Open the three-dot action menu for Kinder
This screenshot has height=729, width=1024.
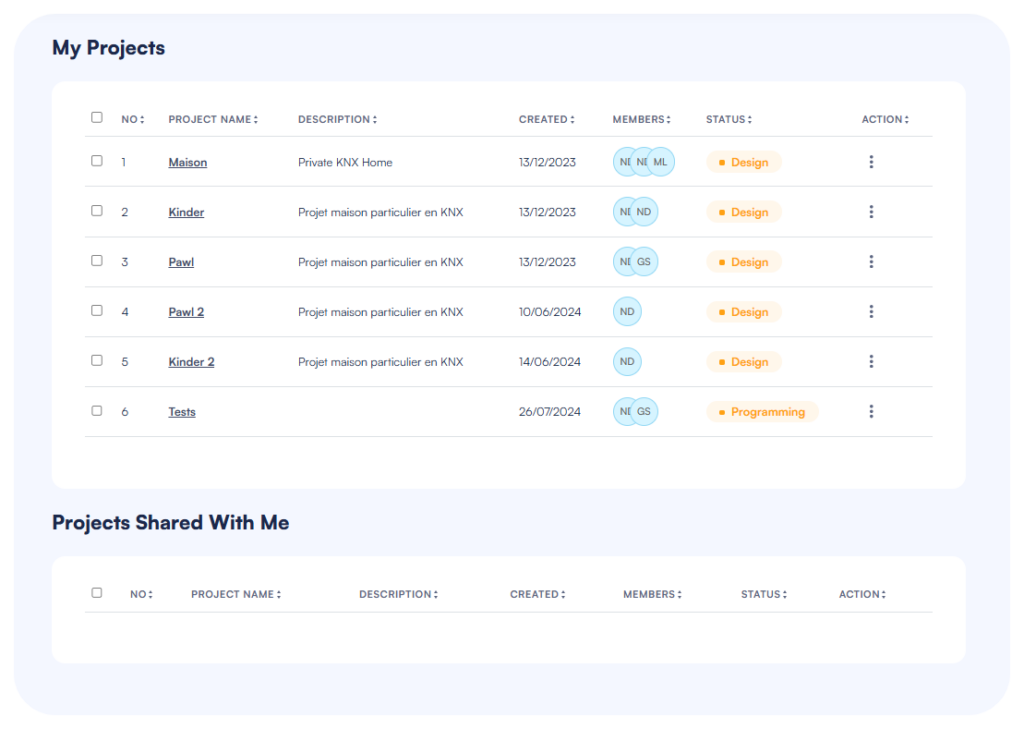(x=871, y=212)
